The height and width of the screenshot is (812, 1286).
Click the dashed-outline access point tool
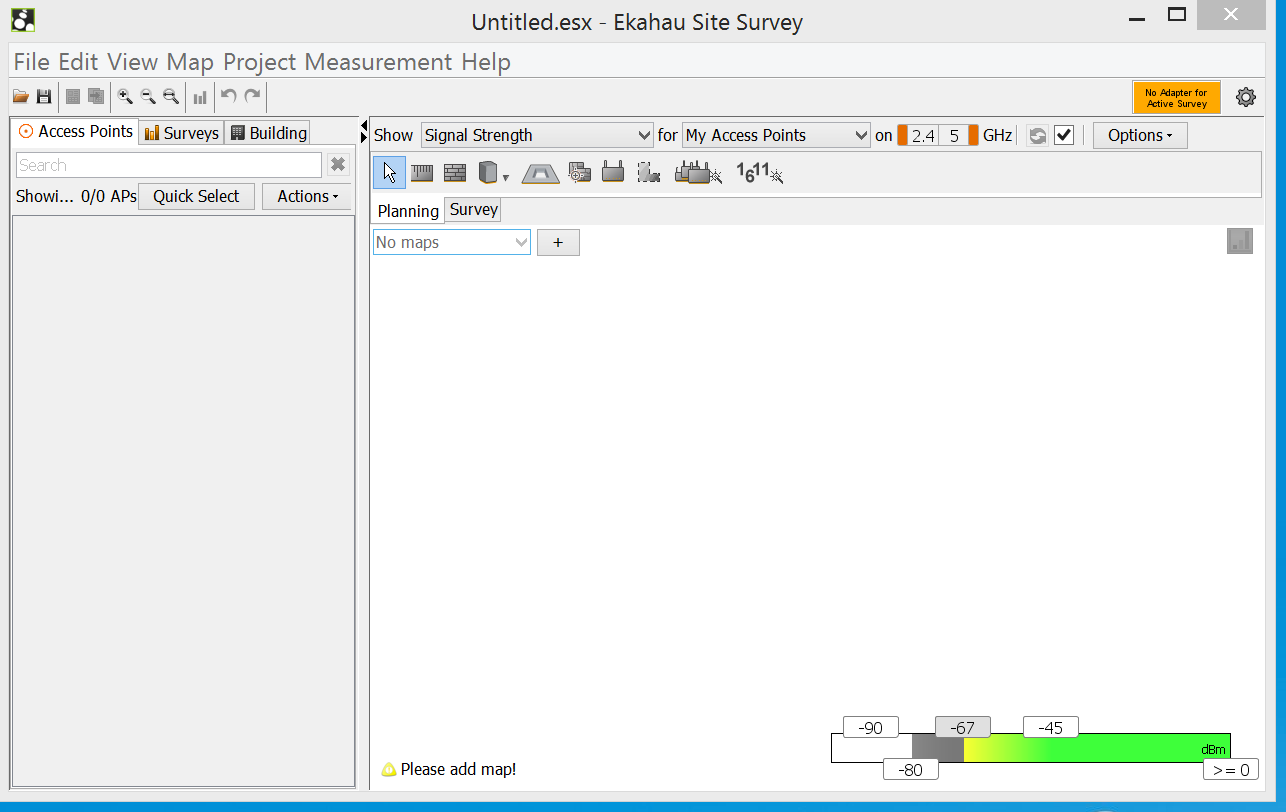pos(648,172)
